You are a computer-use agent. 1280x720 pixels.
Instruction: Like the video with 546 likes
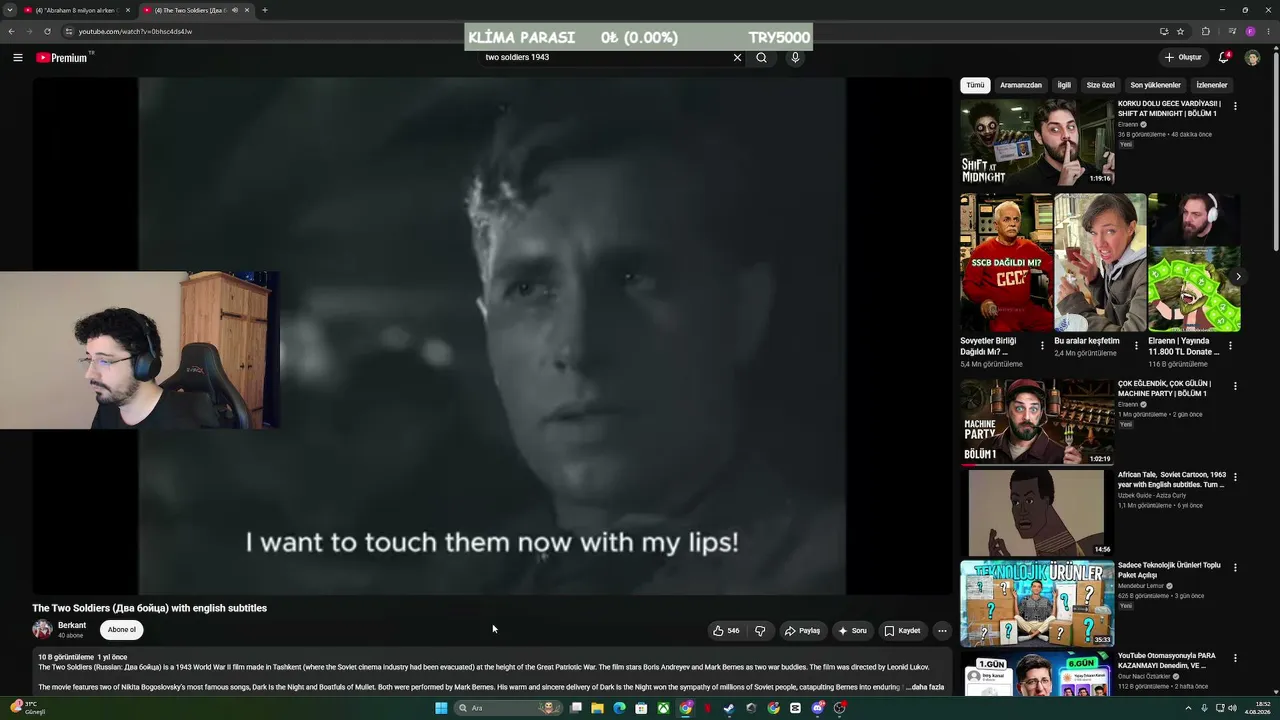[726, 631]
